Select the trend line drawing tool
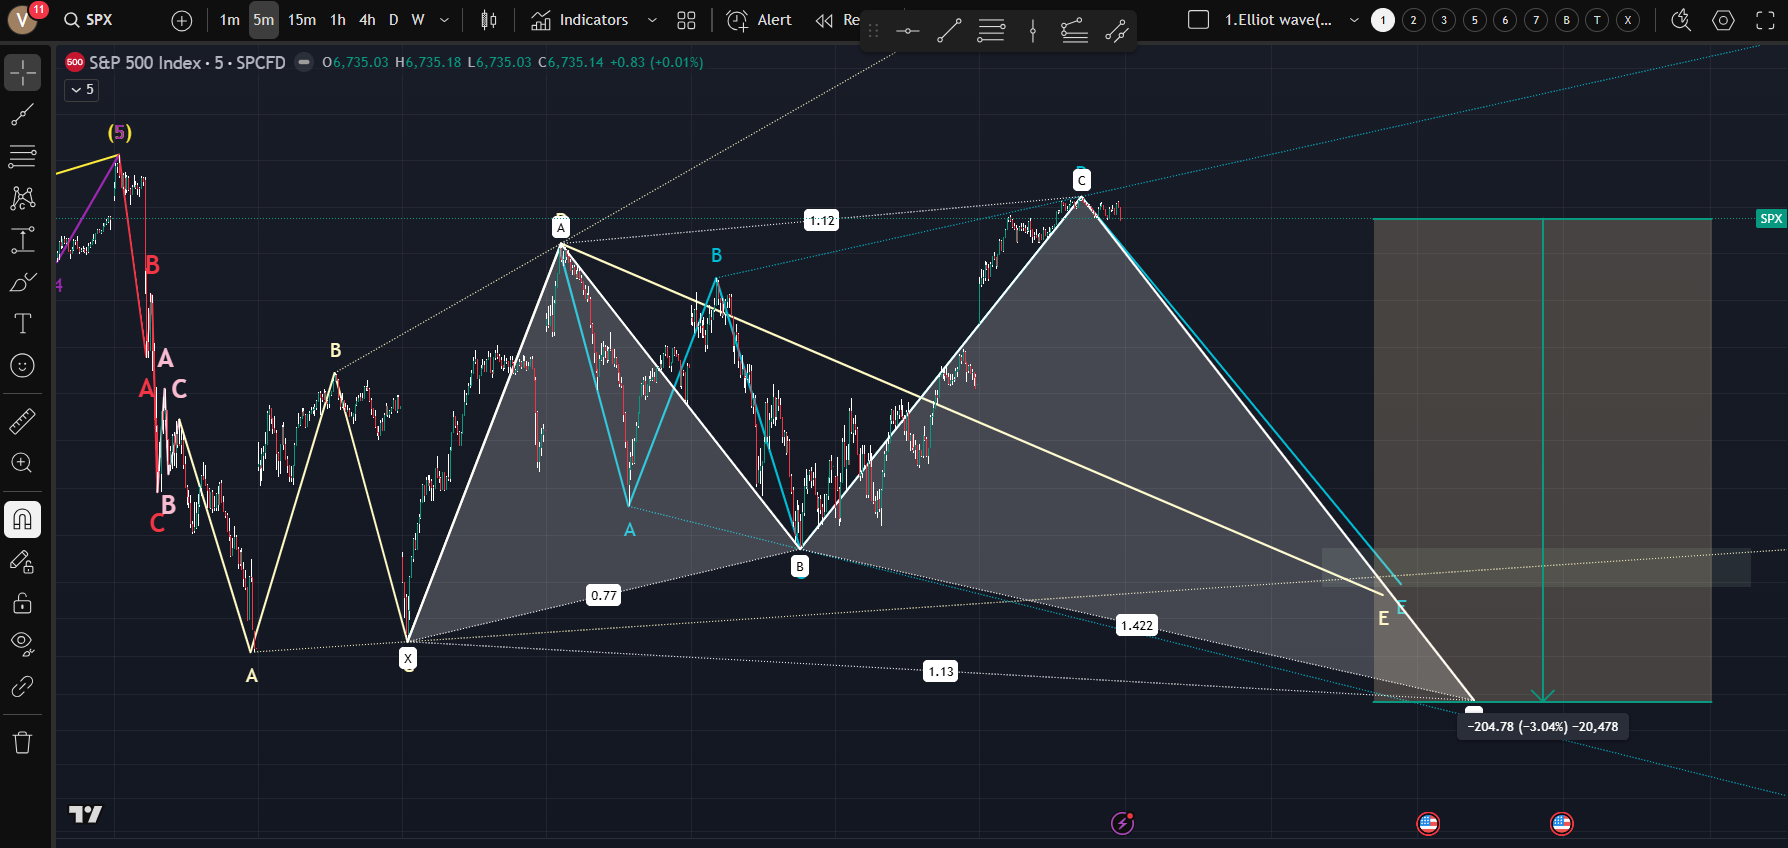 [22, 115]
